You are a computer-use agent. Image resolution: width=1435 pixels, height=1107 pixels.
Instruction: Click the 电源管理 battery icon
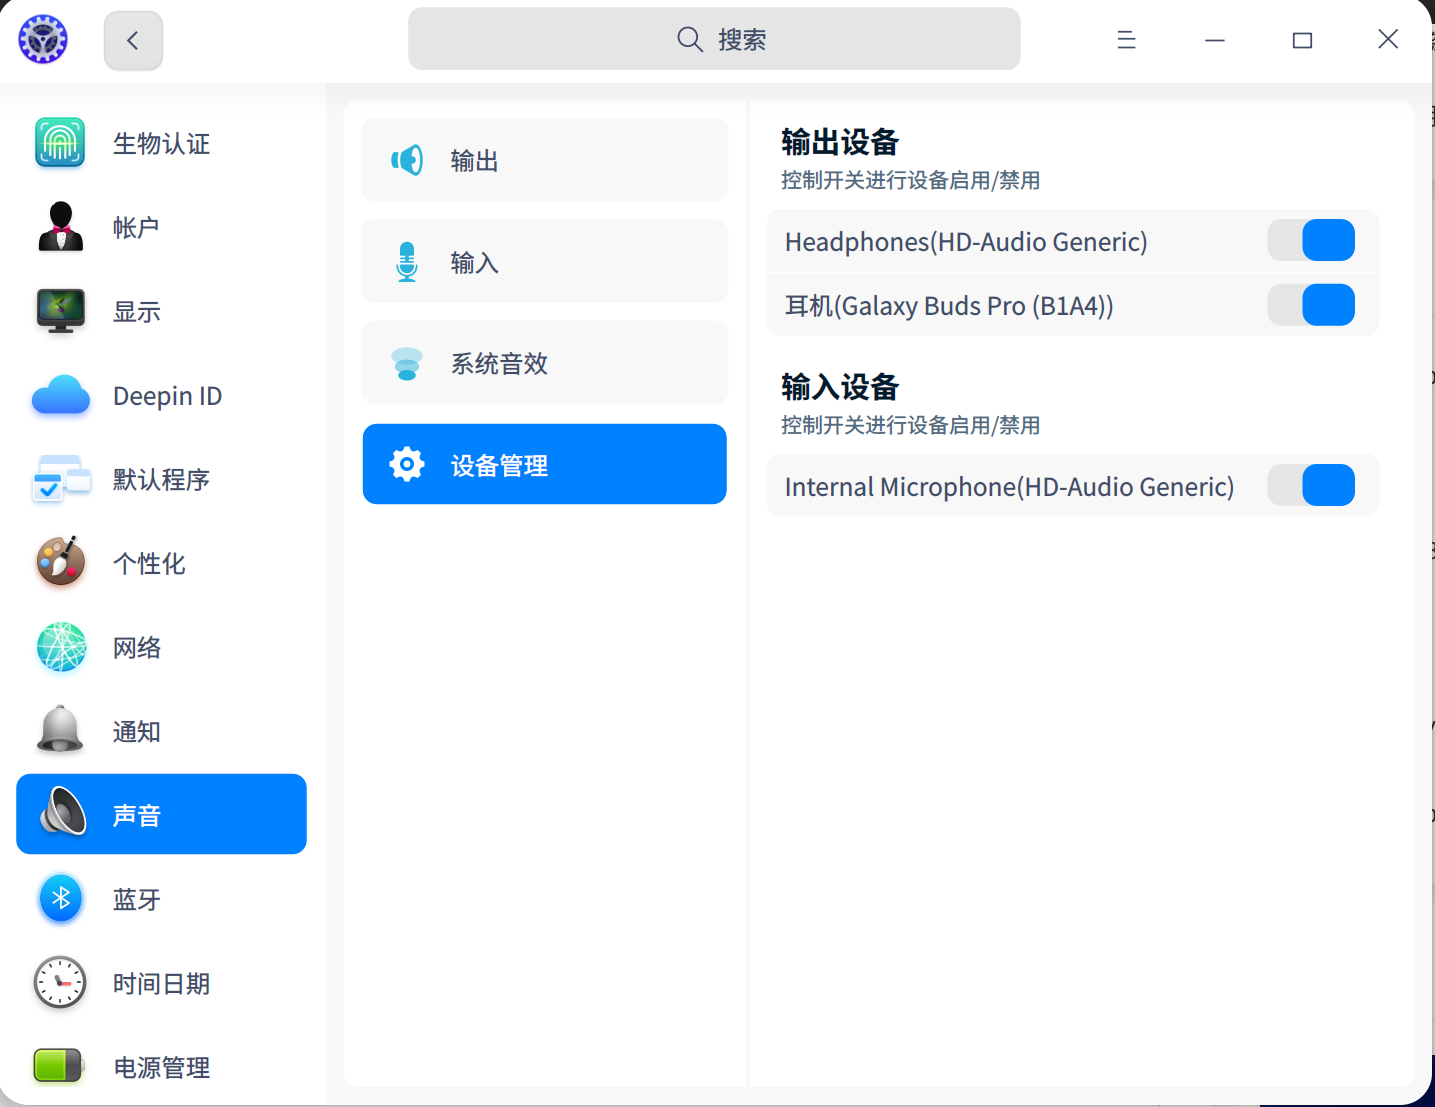click(60, 1066)
